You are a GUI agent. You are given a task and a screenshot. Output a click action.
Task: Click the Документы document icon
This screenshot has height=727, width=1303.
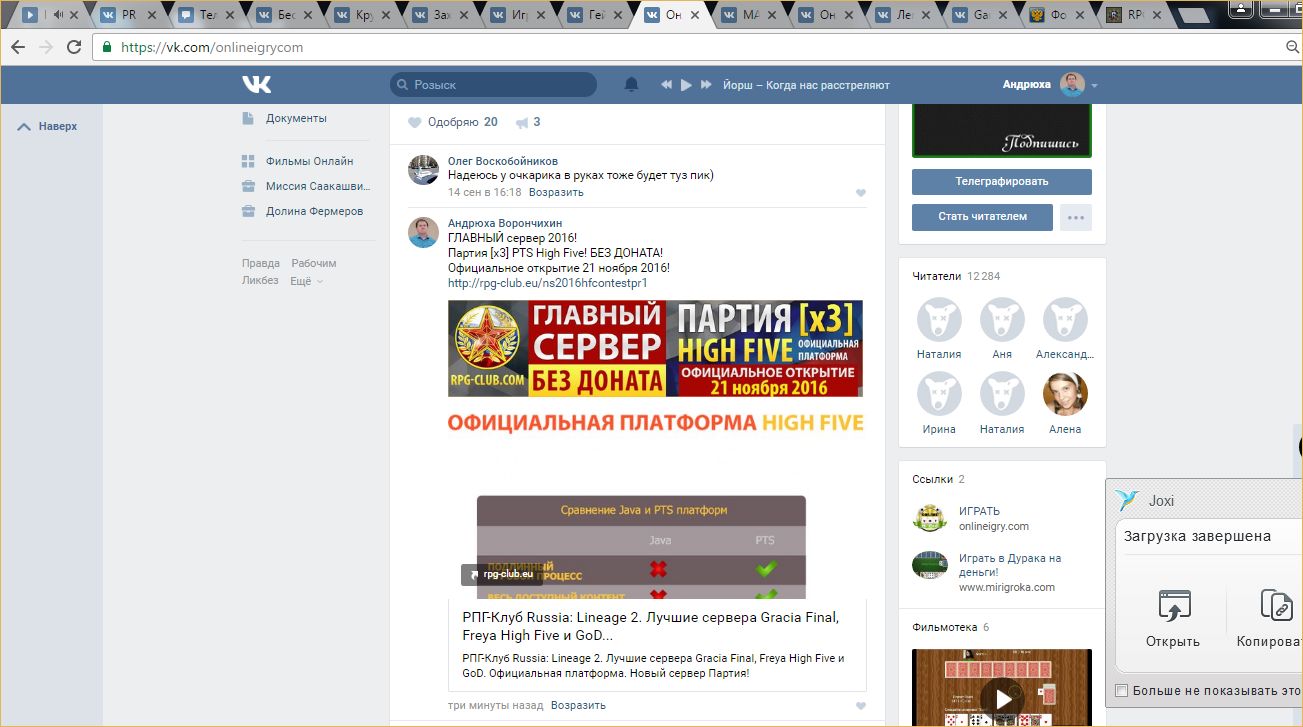tap(248, 118)
